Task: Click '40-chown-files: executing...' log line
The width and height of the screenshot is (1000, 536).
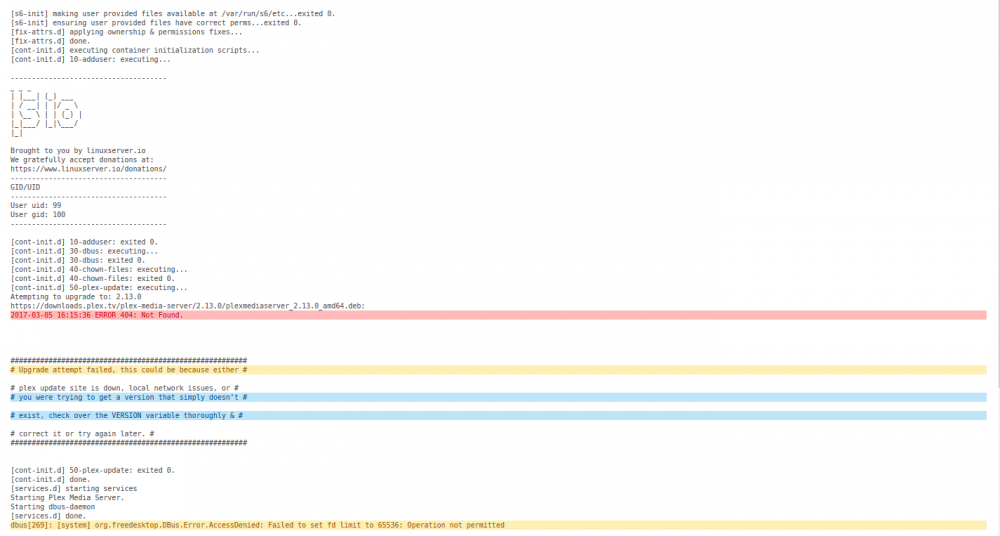Action: [99, 270]
